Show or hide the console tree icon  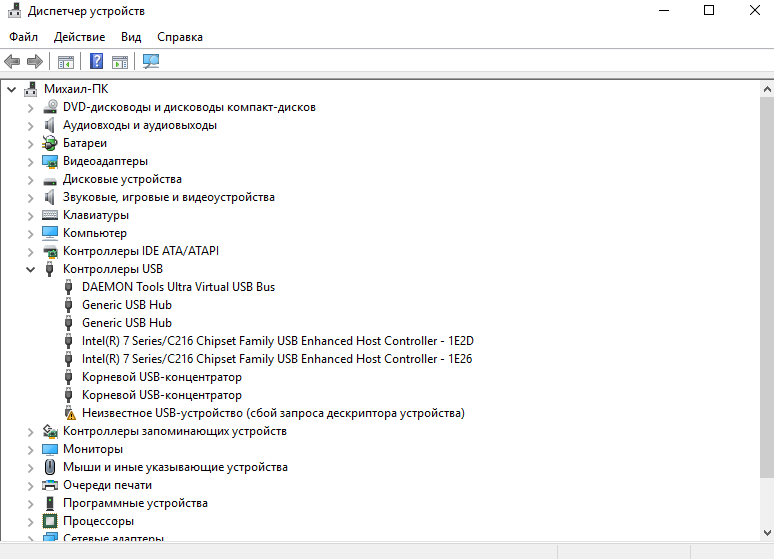66,62
